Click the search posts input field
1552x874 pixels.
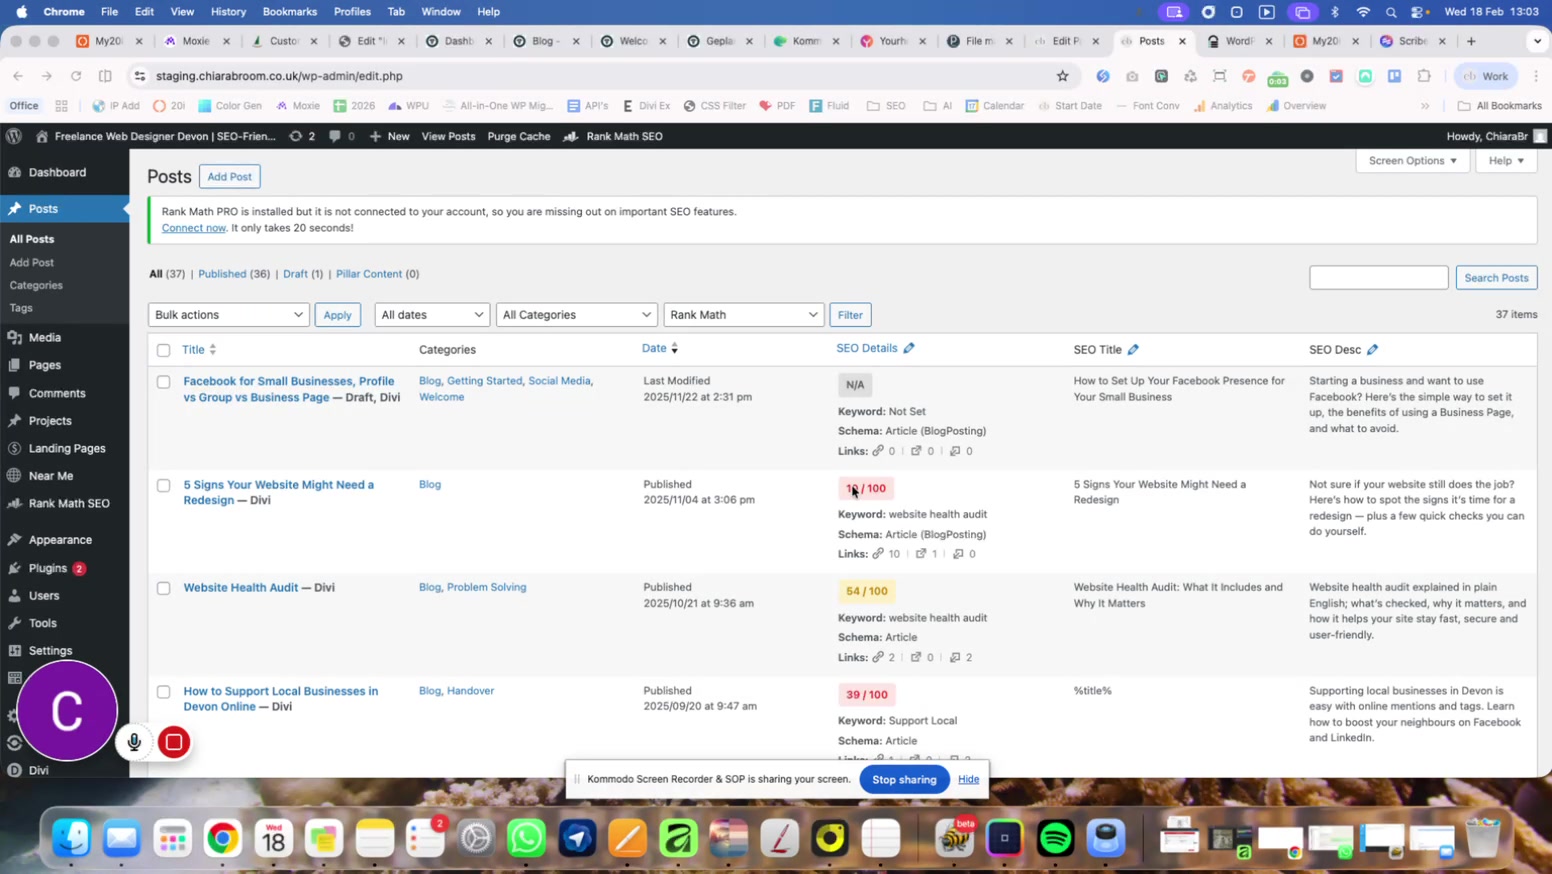tap(1378, 278)
